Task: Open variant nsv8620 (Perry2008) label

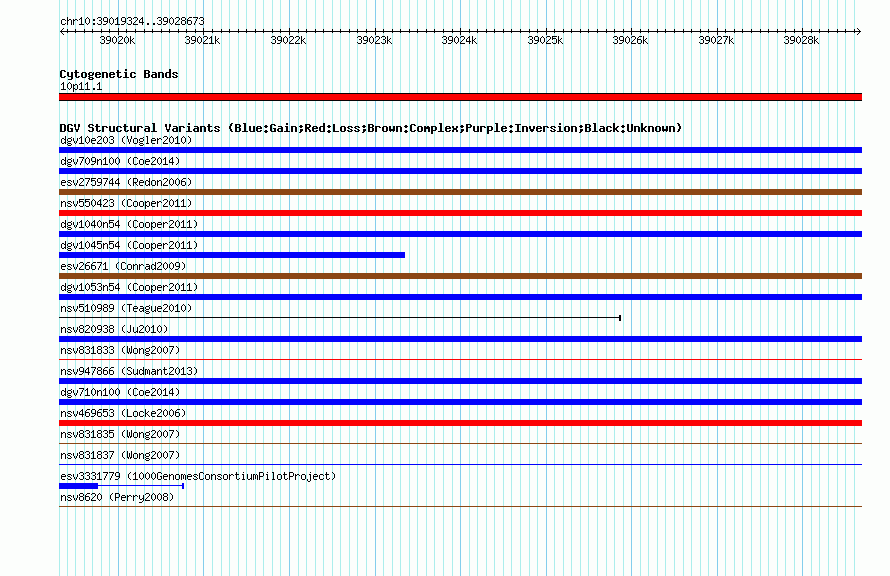Action: (x=117, y=497)
